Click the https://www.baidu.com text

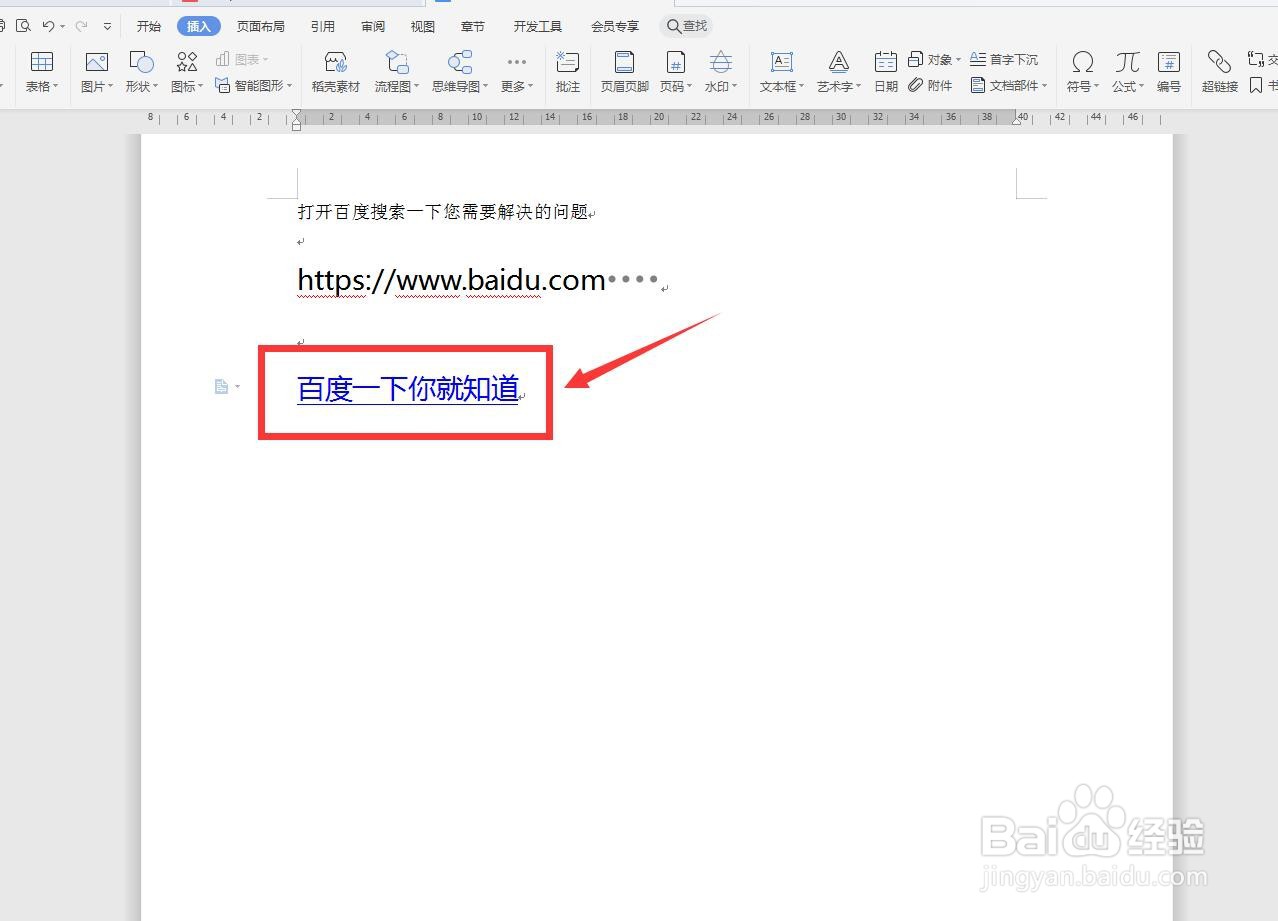coord(451,280)
